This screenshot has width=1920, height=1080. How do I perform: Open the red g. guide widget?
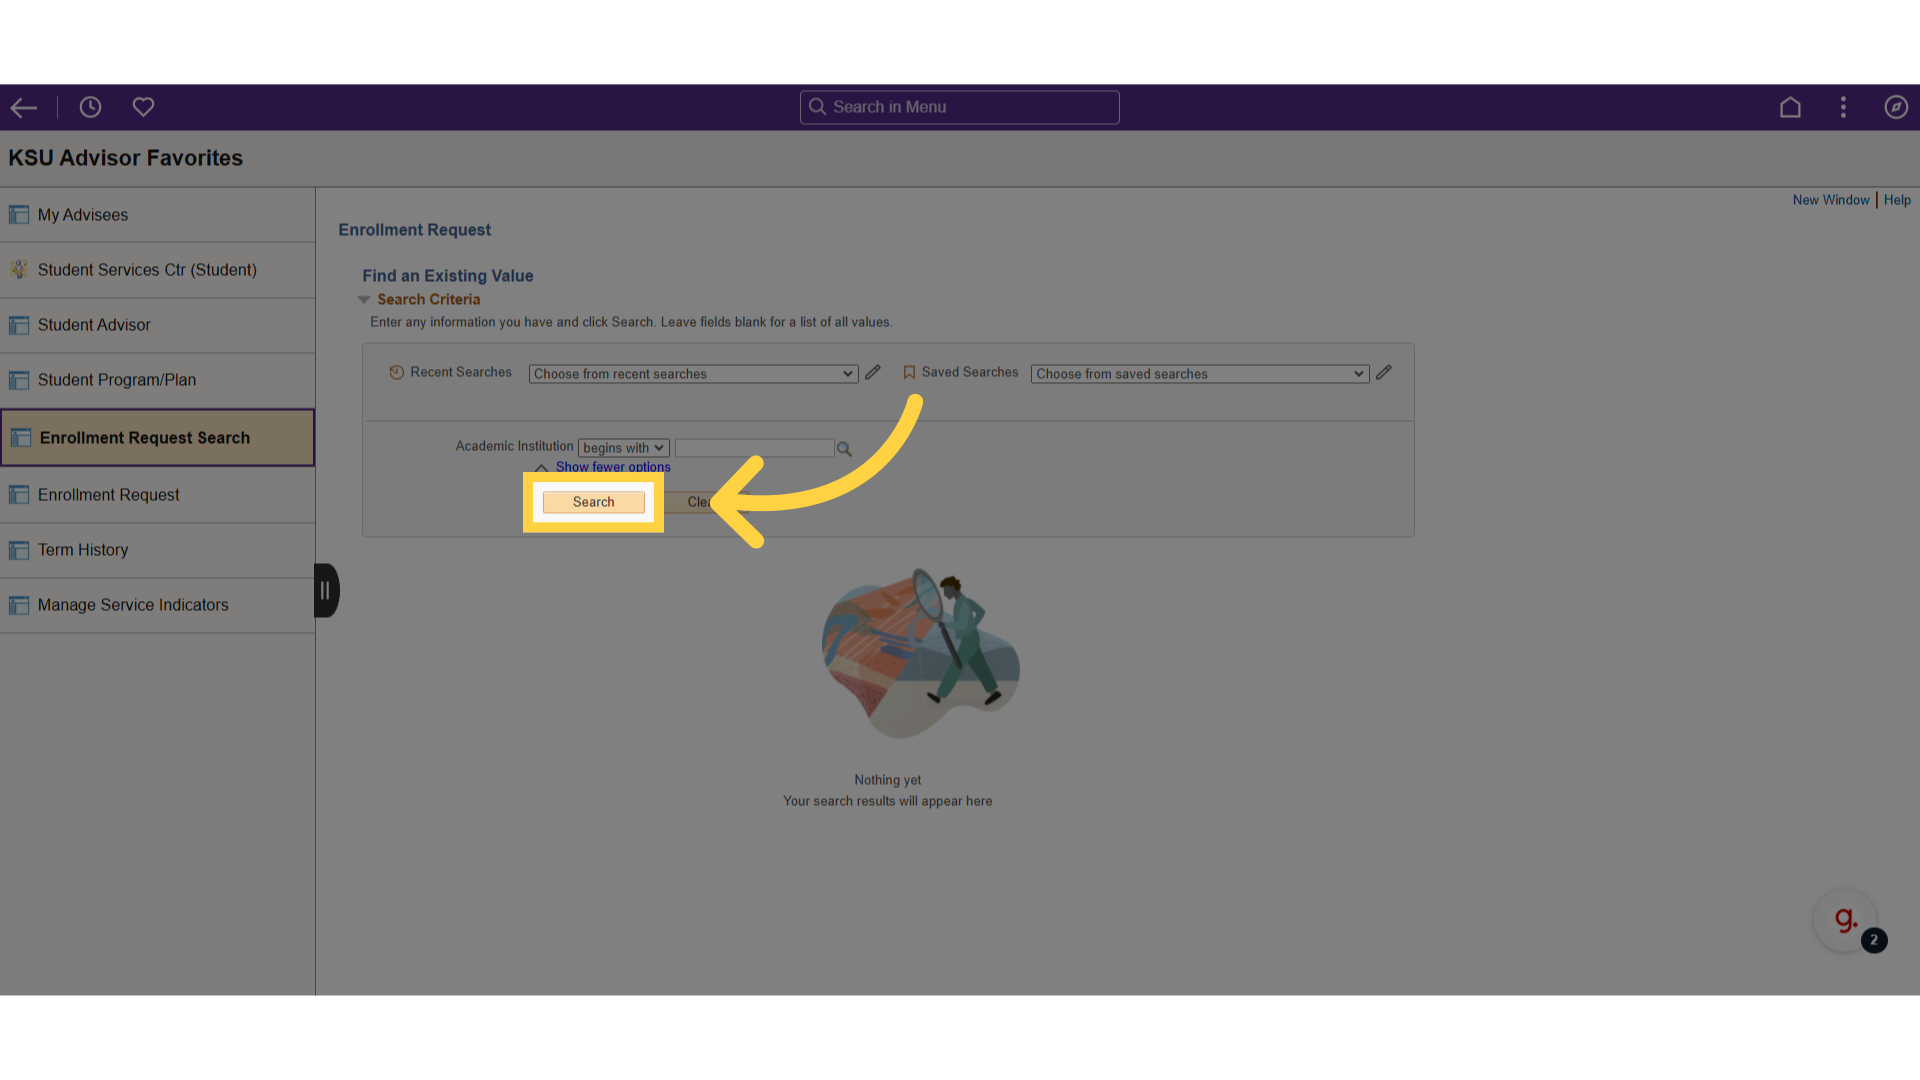click(1845, 920)
